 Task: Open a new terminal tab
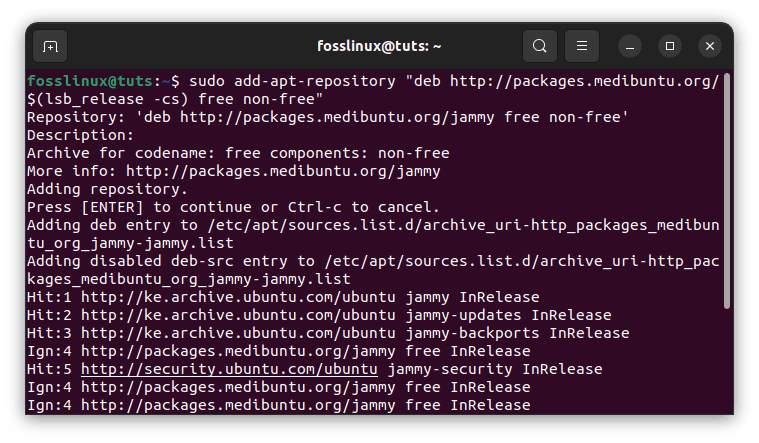[x=50, y=46]
